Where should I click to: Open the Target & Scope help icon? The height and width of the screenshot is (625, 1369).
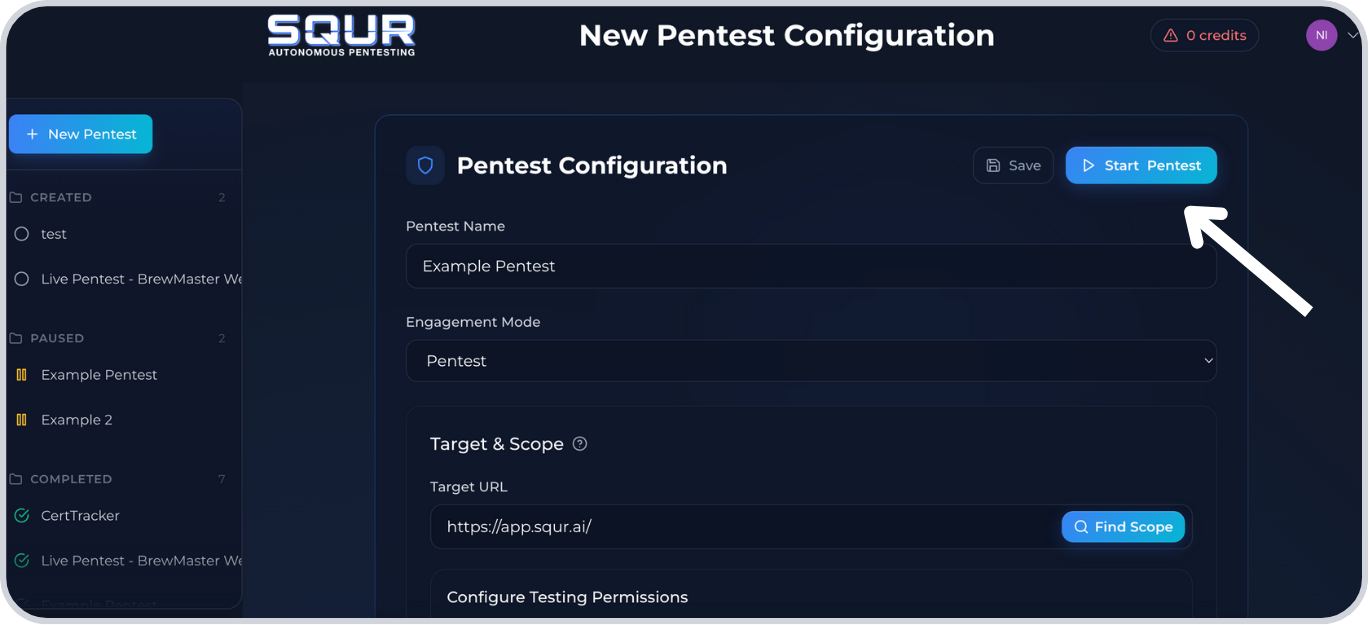tap(580, 443)
